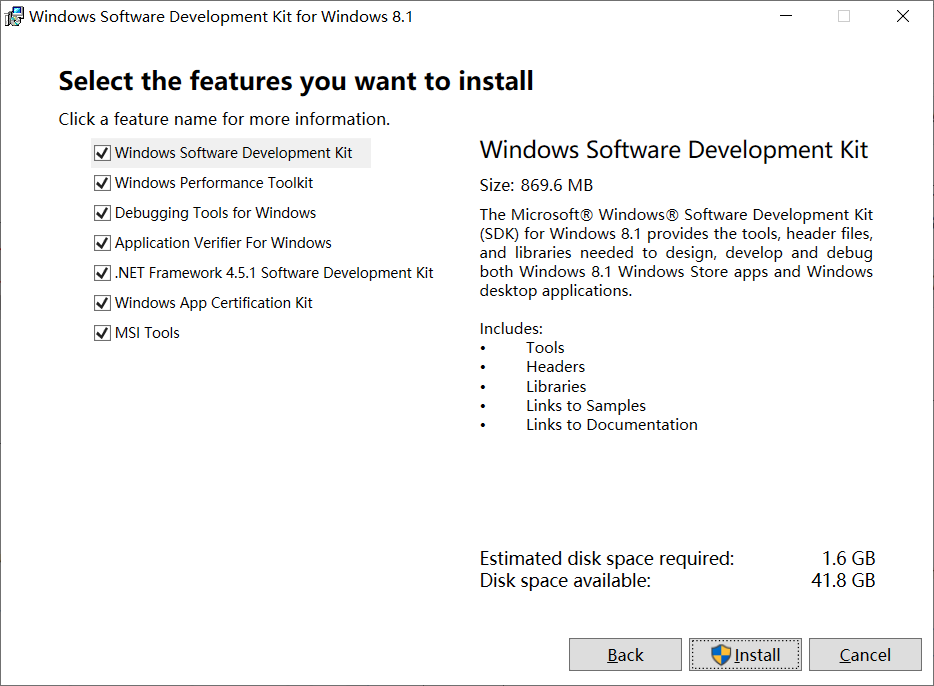
Task: Uncheck the Windows App Certification Kit checkbox
Action: [102, 303]
